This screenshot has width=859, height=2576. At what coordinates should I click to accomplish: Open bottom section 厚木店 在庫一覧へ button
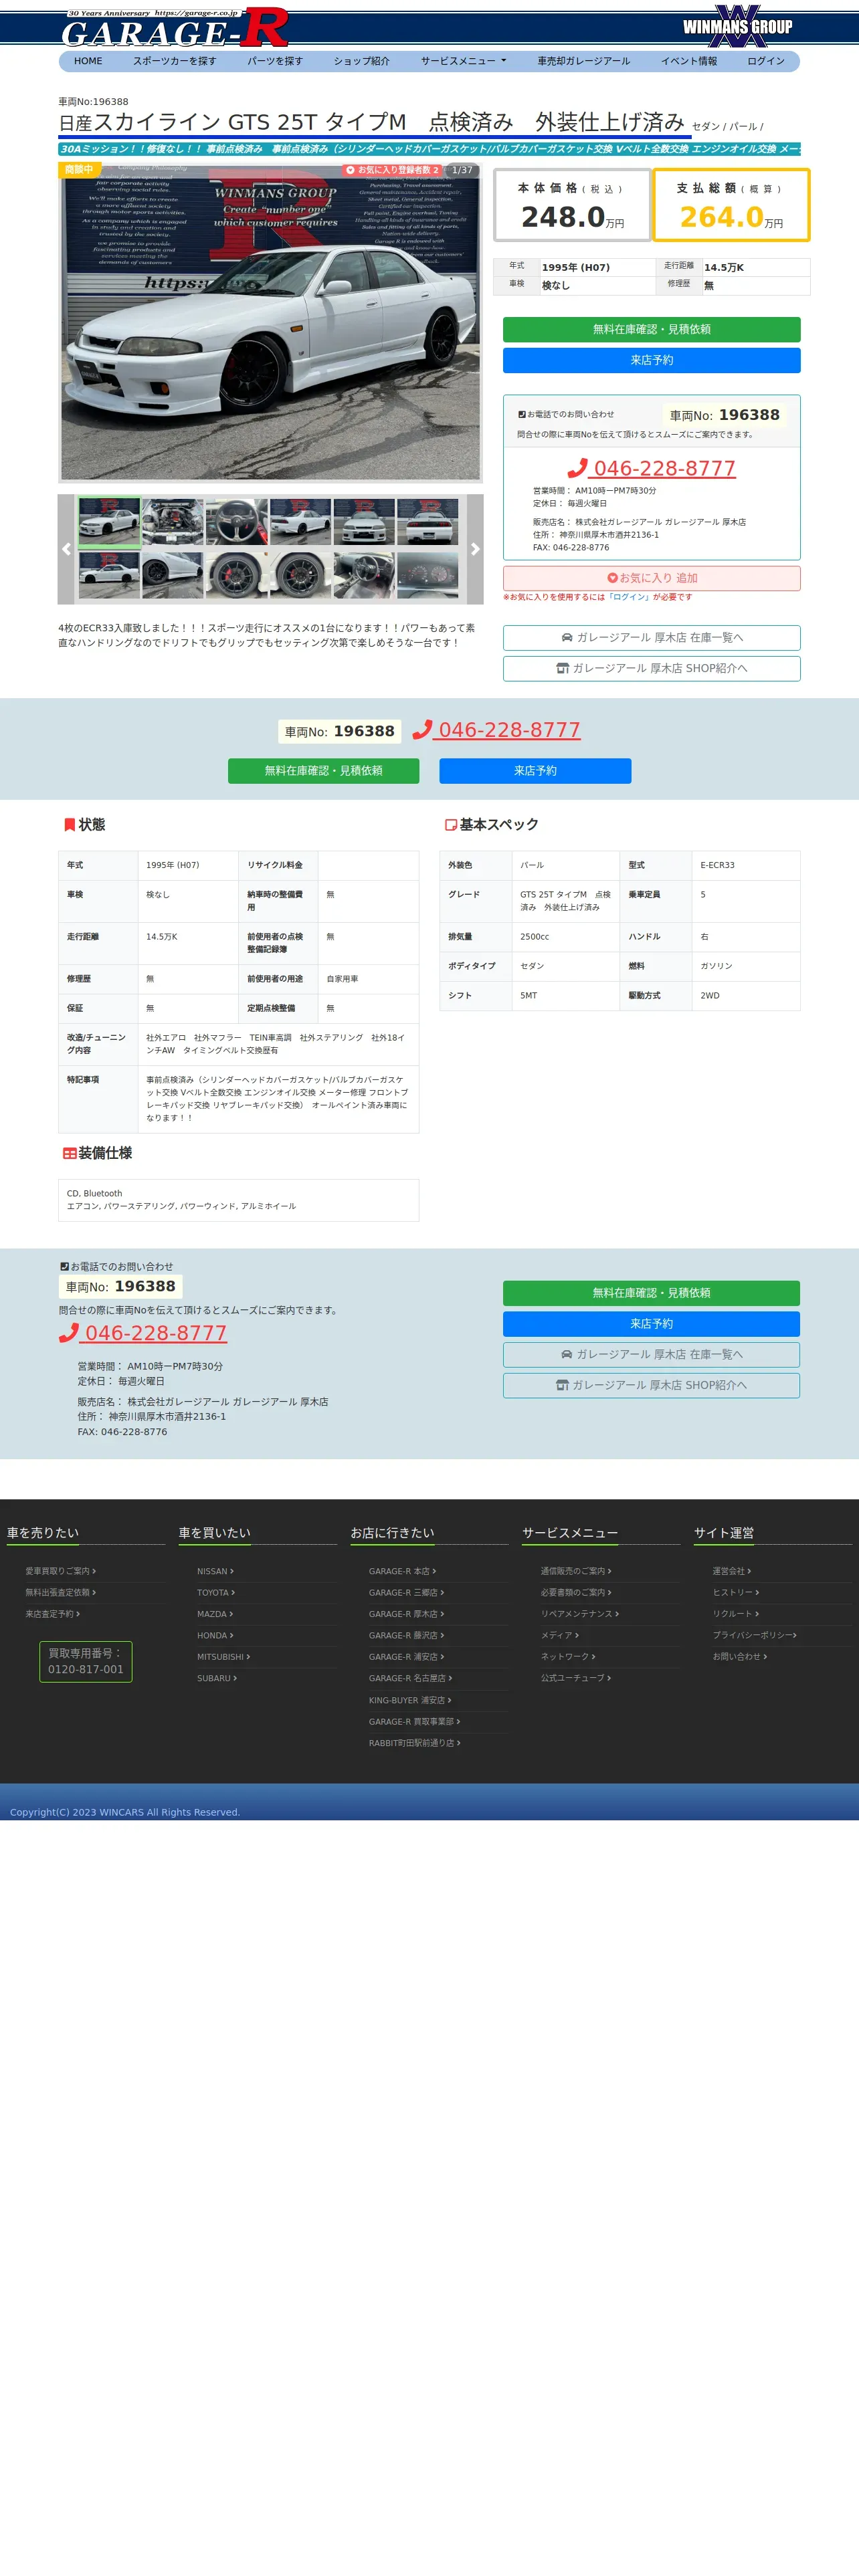651,1355
